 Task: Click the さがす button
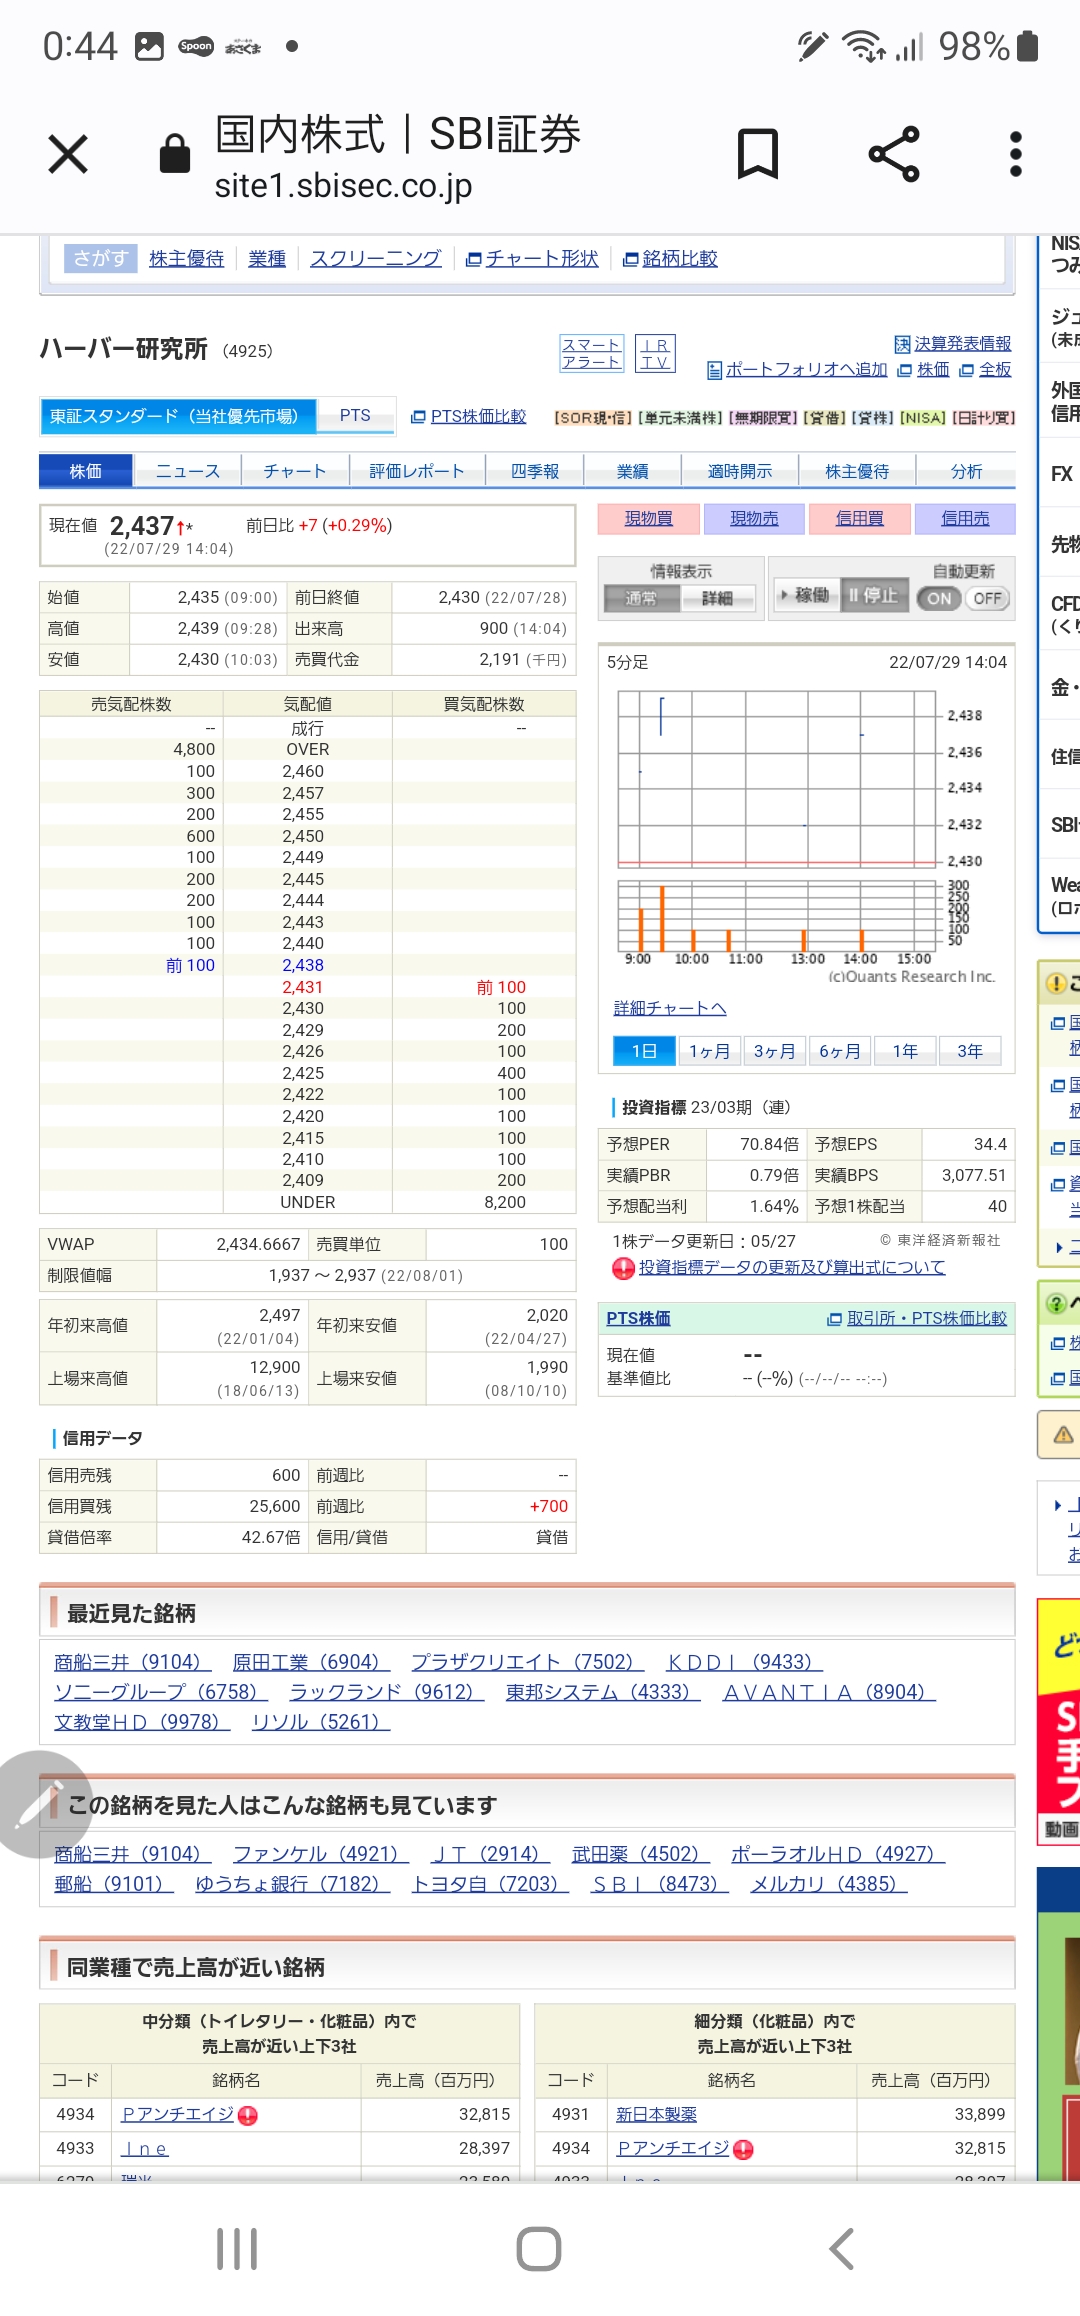point(100,258)
